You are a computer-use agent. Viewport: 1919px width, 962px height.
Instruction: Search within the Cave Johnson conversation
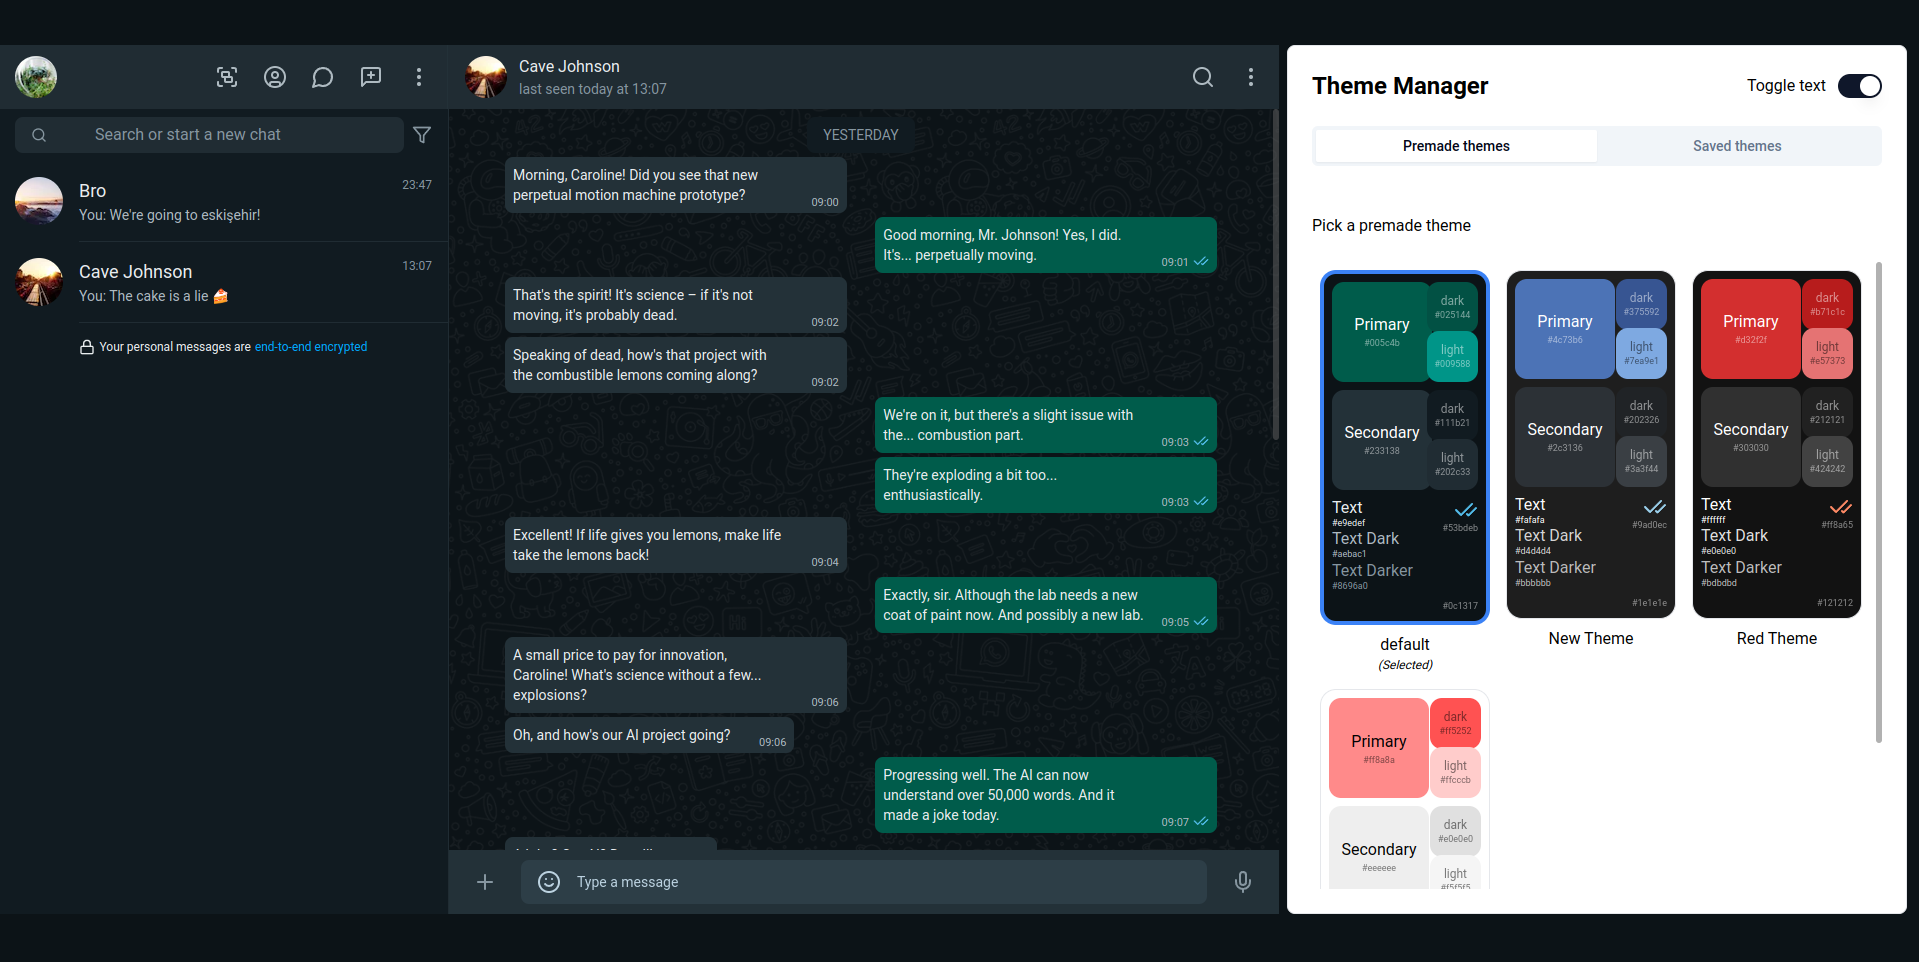pyautogui.click(x=1203, y=77)
